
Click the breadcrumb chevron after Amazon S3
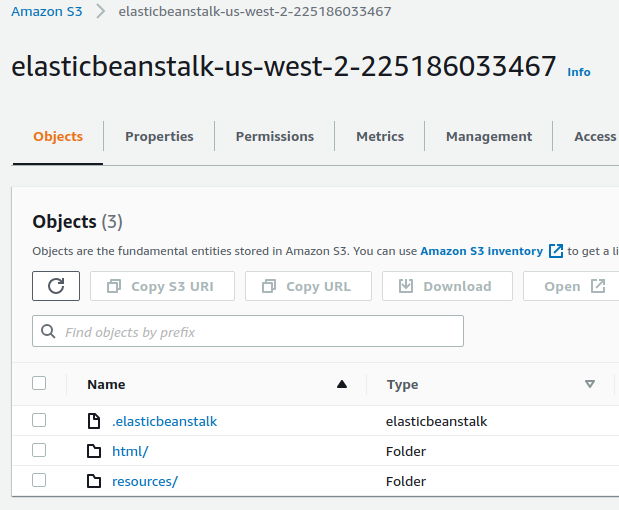pos(101,11)
